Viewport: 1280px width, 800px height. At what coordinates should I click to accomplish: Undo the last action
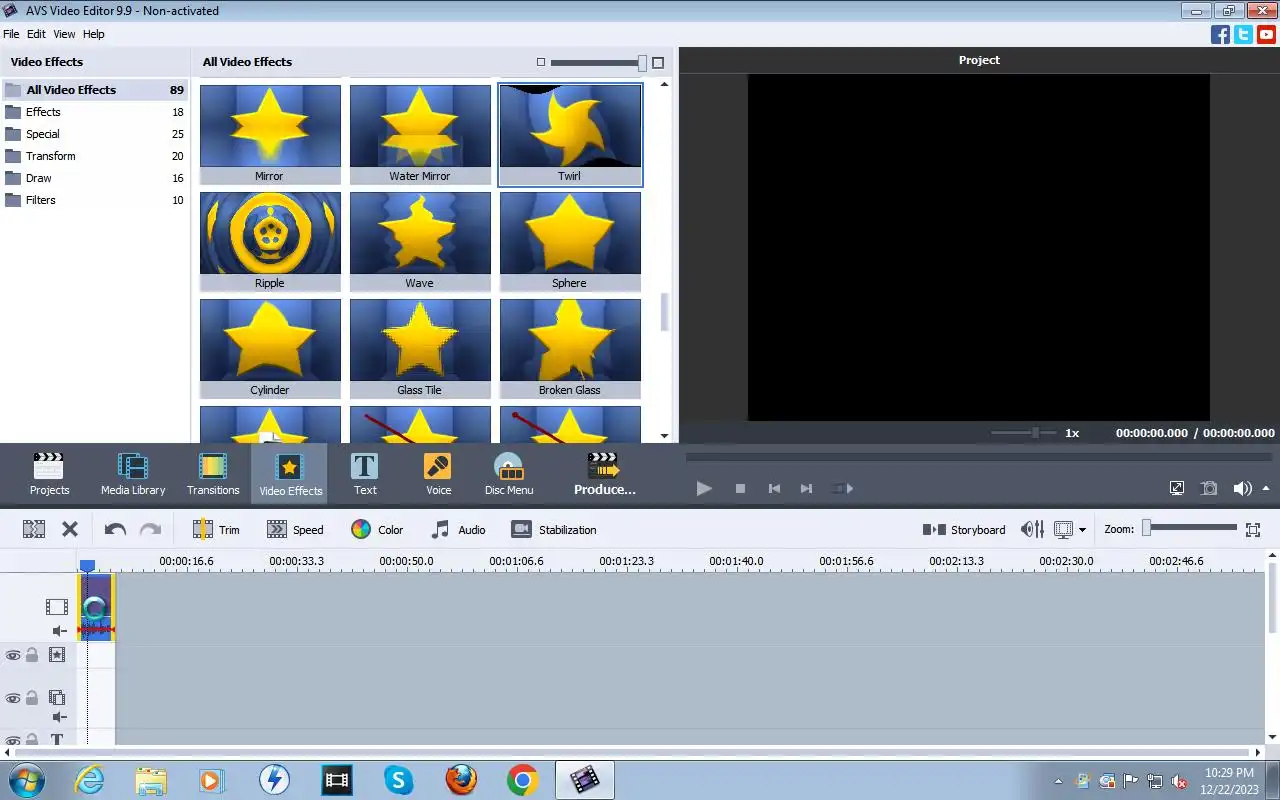[x=115, y=530]
